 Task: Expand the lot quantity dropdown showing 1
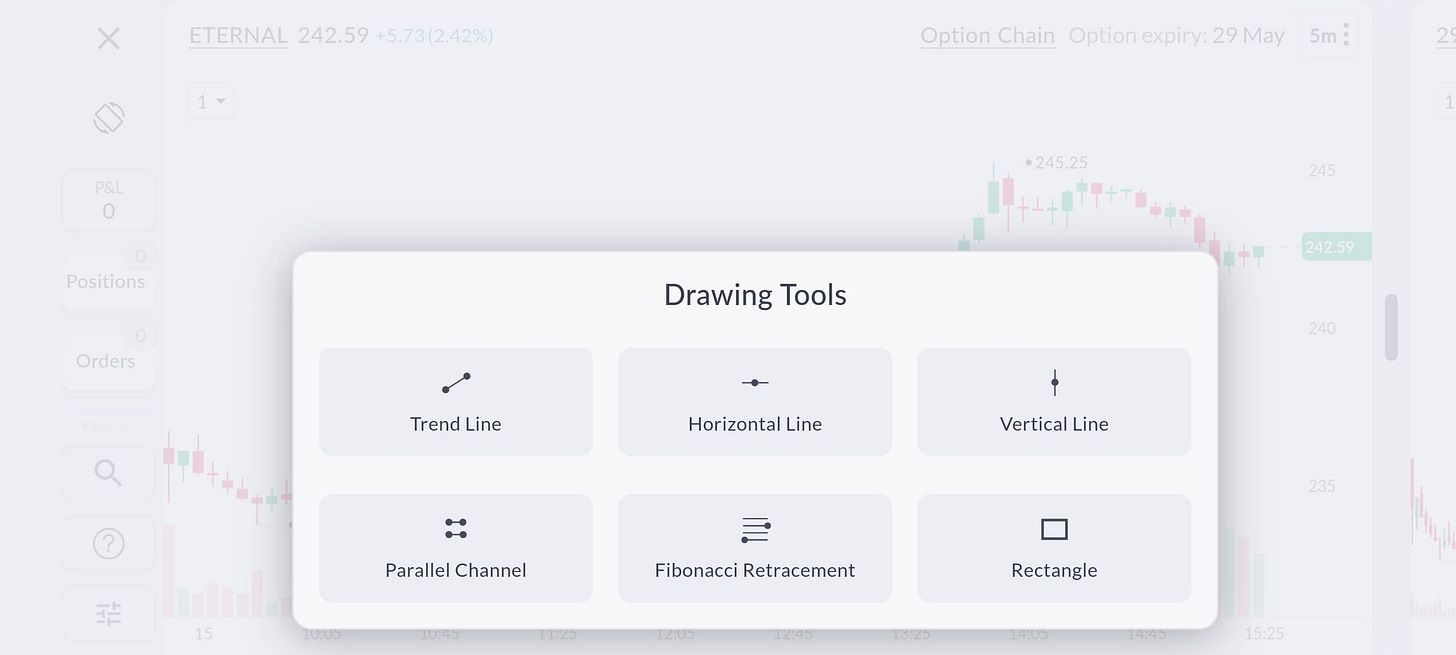211,101
